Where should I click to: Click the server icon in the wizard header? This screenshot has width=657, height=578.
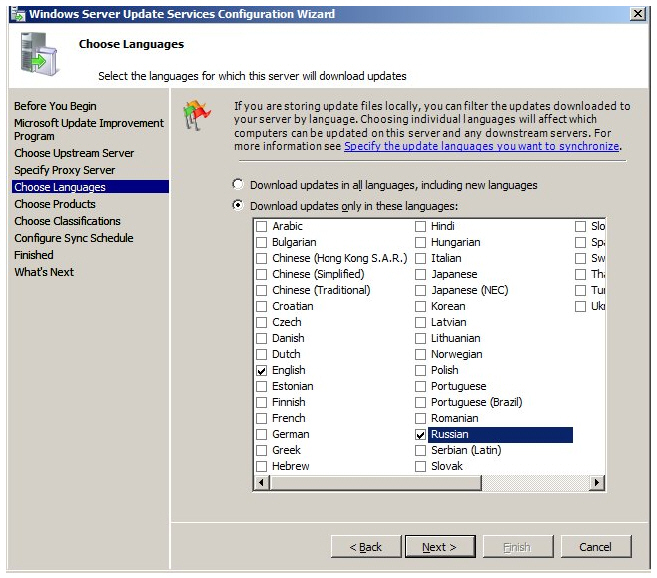[x=39, y=54]
